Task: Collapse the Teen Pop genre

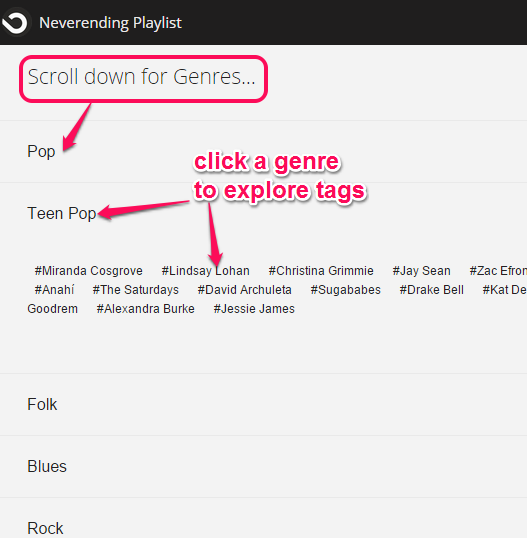Action: point(62,213)
